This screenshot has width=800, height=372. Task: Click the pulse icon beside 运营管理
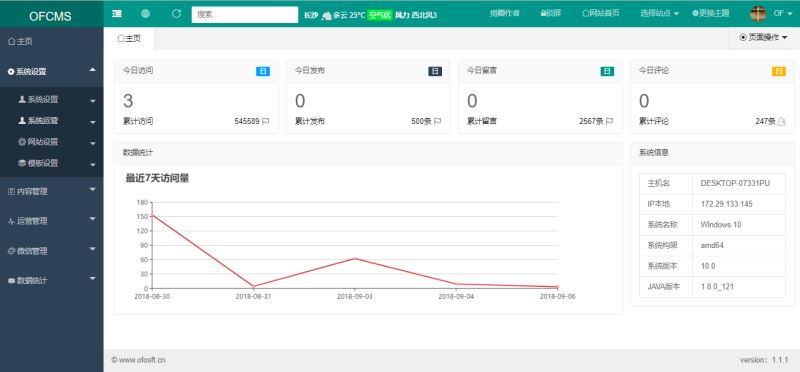pos(11,221)
